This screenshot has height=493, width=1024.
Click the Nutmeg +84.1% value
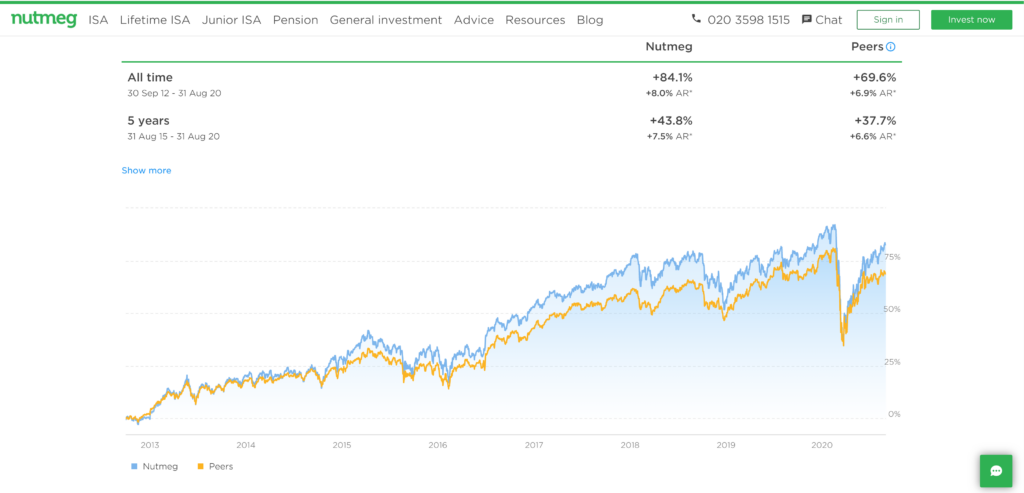pyautogui.click(x=671, y=77)
